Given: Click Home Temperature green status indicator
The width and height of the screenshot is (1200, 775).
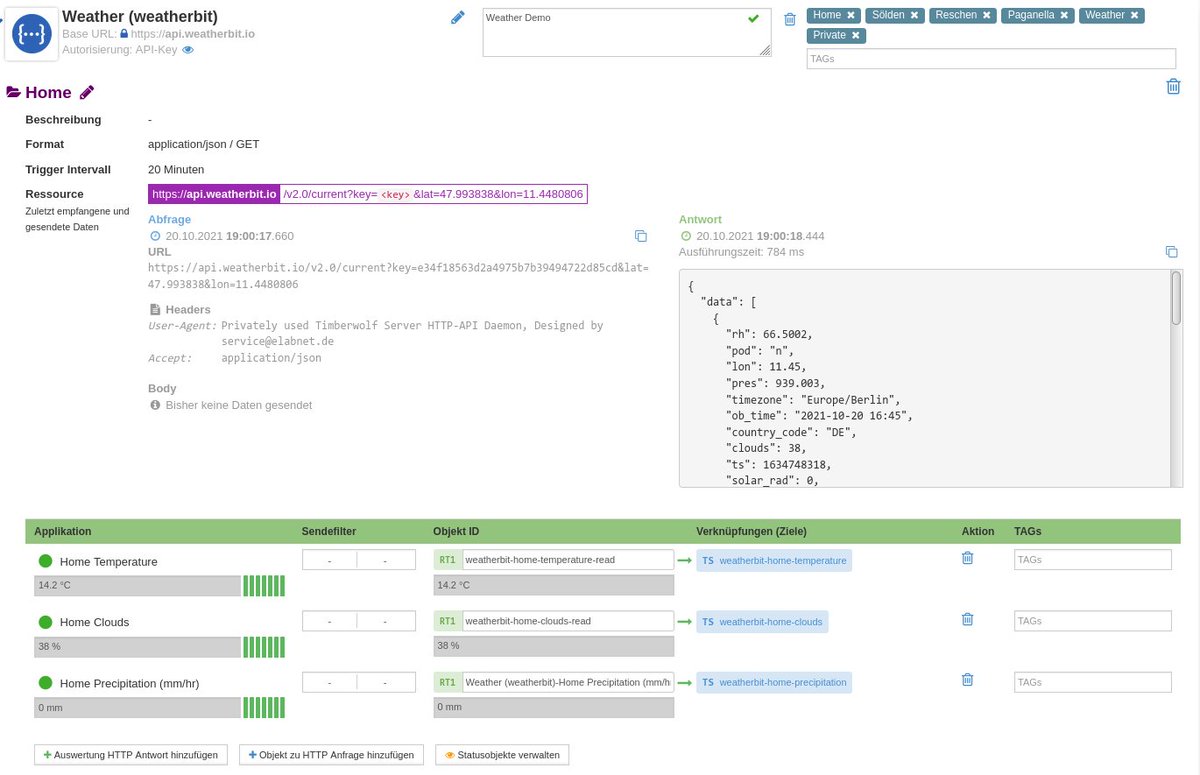Looking at the screenshot, I should tap(45, 561).
